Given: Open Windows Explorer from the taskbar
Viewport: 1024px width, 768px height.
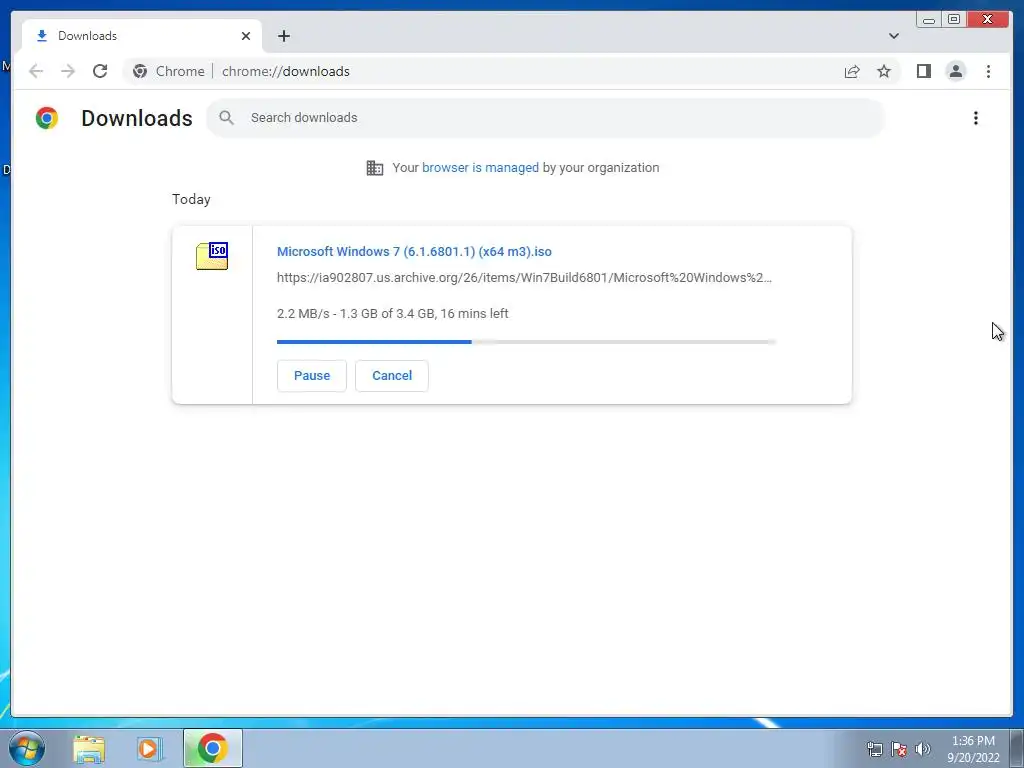Looking at the screenshot, I should click(89, 748).
